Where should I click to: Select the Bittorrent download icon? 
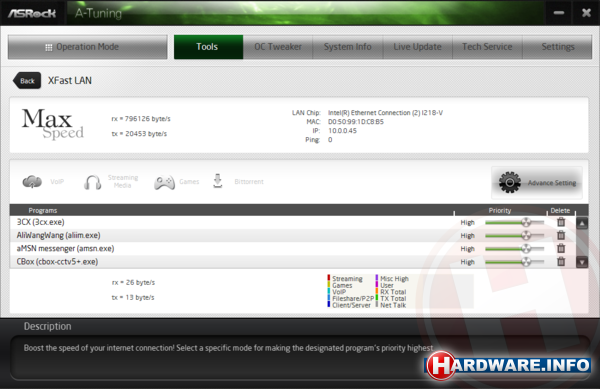(217, 181)
